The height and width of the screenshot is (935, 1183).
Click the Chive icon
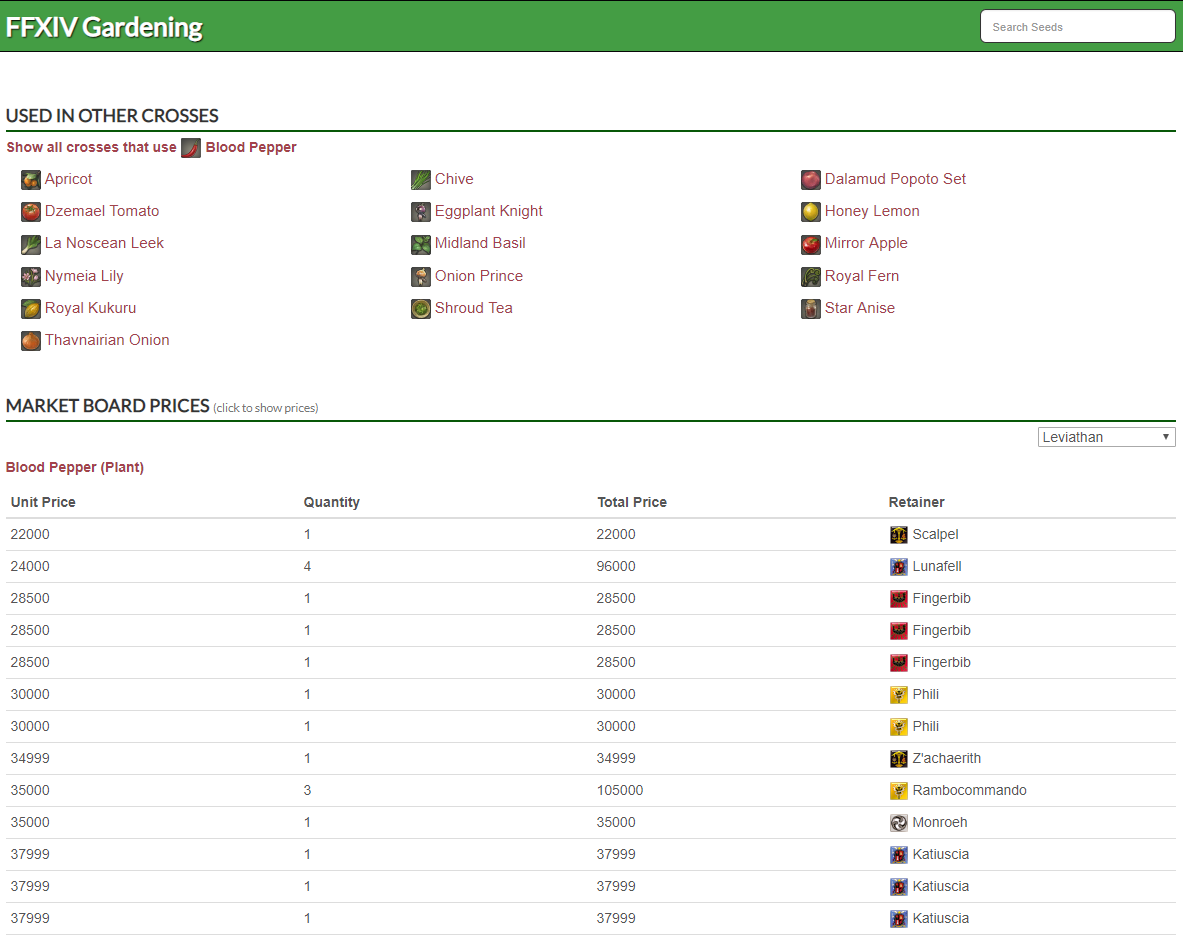point(421,180)
